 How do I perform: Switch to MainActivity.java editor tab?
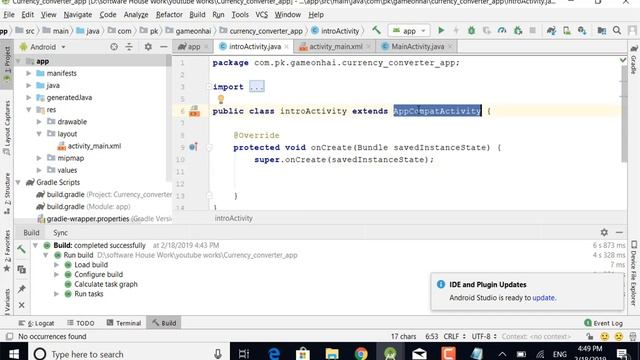pyautogui.click(x=418, y=47)
